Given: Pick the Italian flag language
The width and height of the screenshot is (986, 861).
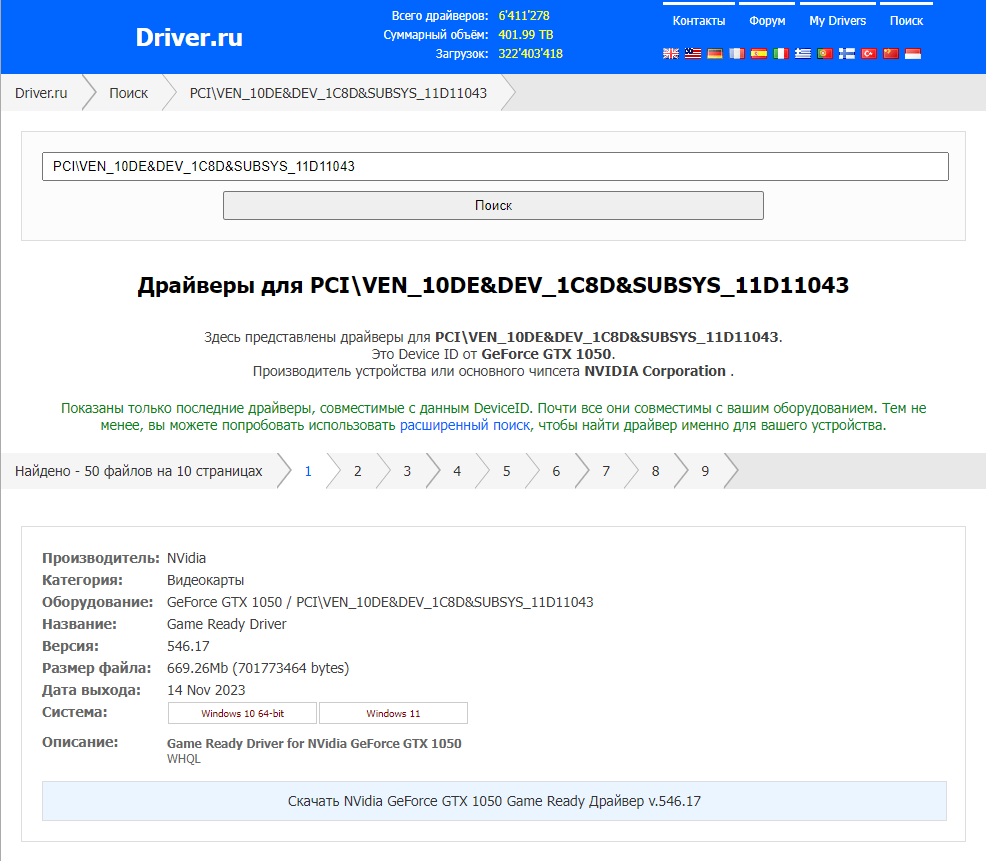Looking at the screenshot, I should (x=781, y=54).
